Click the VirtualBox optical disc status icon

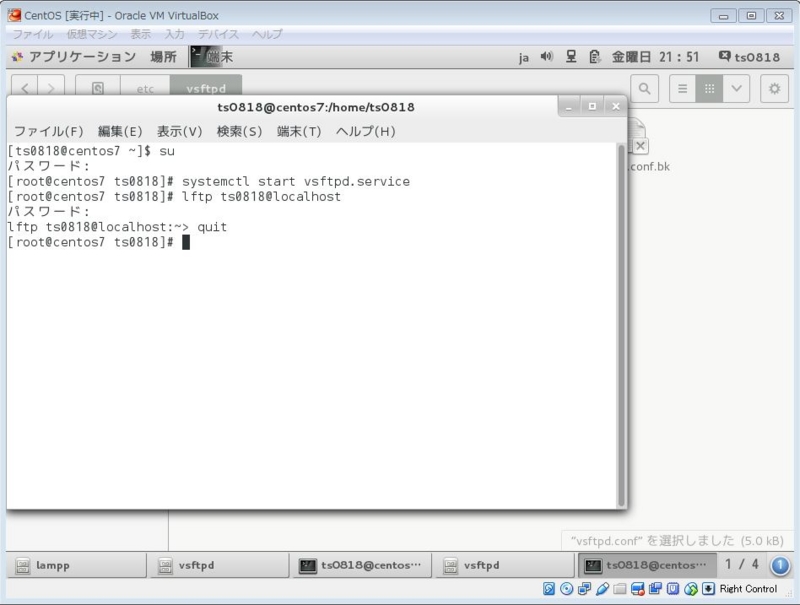pos(566,589)
